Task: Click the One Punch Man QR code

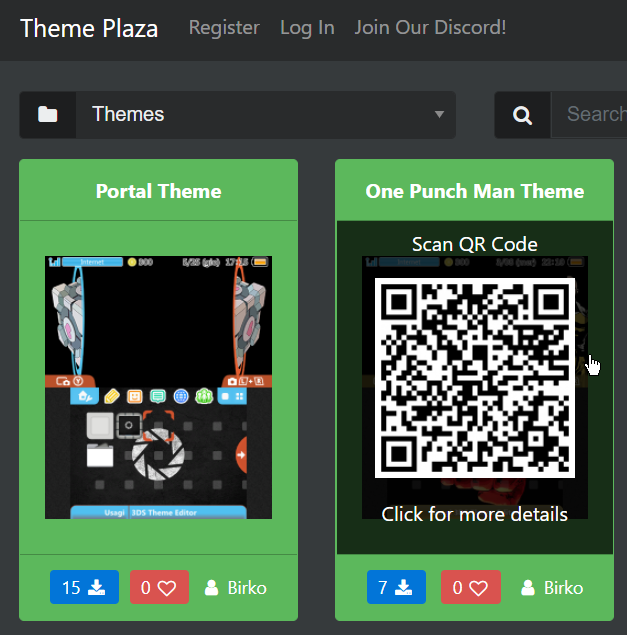Action: point(475,378)
